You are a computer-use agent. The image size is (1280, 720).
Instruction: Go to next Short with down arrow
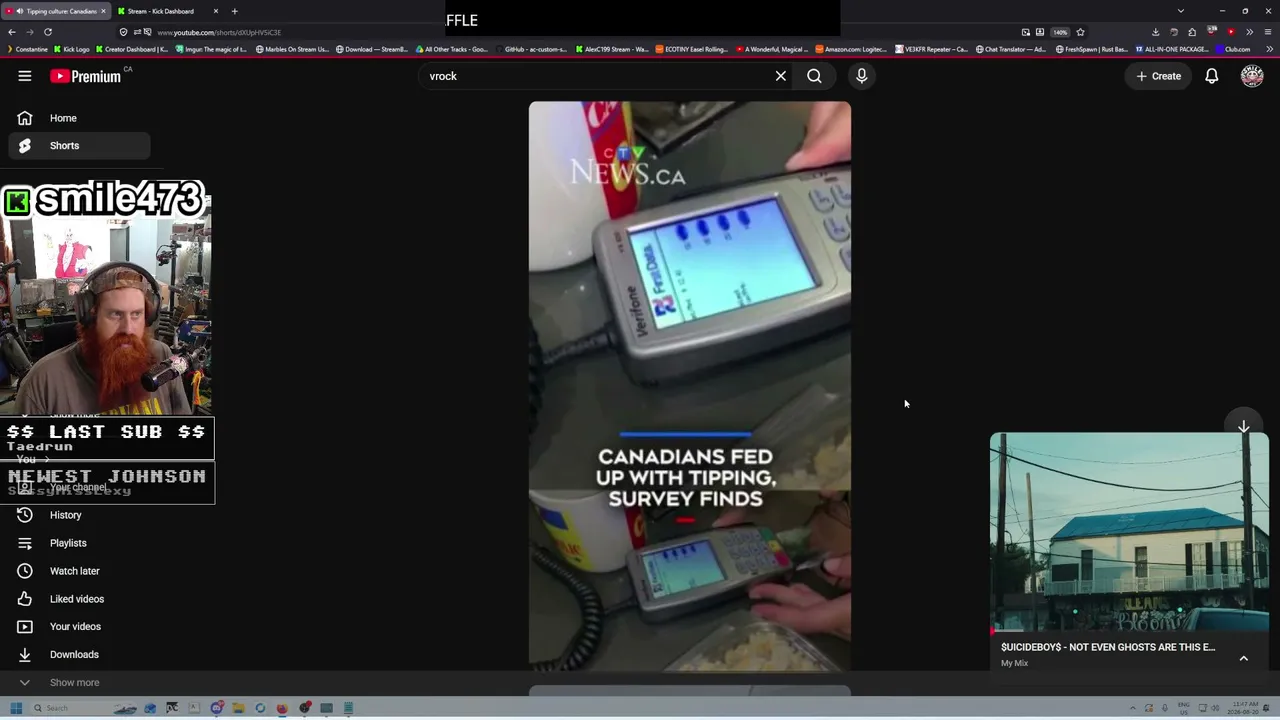[x=1244, y=427]
